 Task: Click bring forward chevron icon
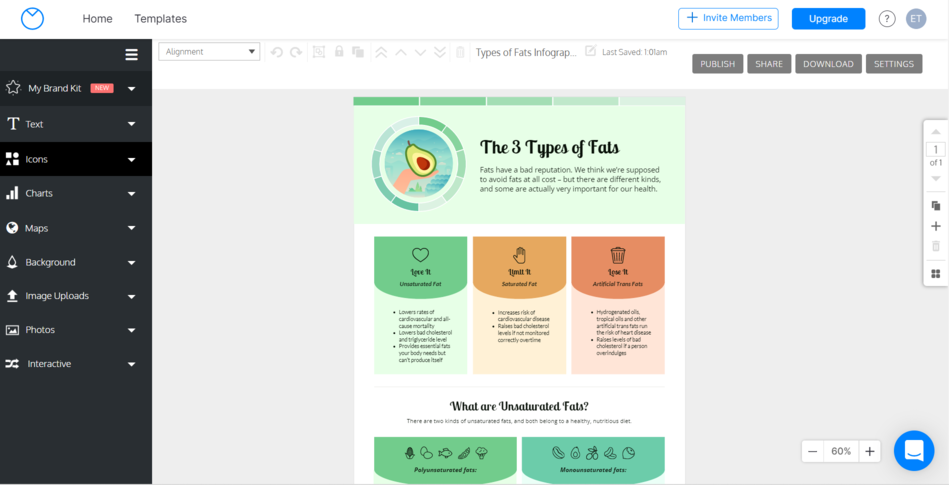(401, 52)
